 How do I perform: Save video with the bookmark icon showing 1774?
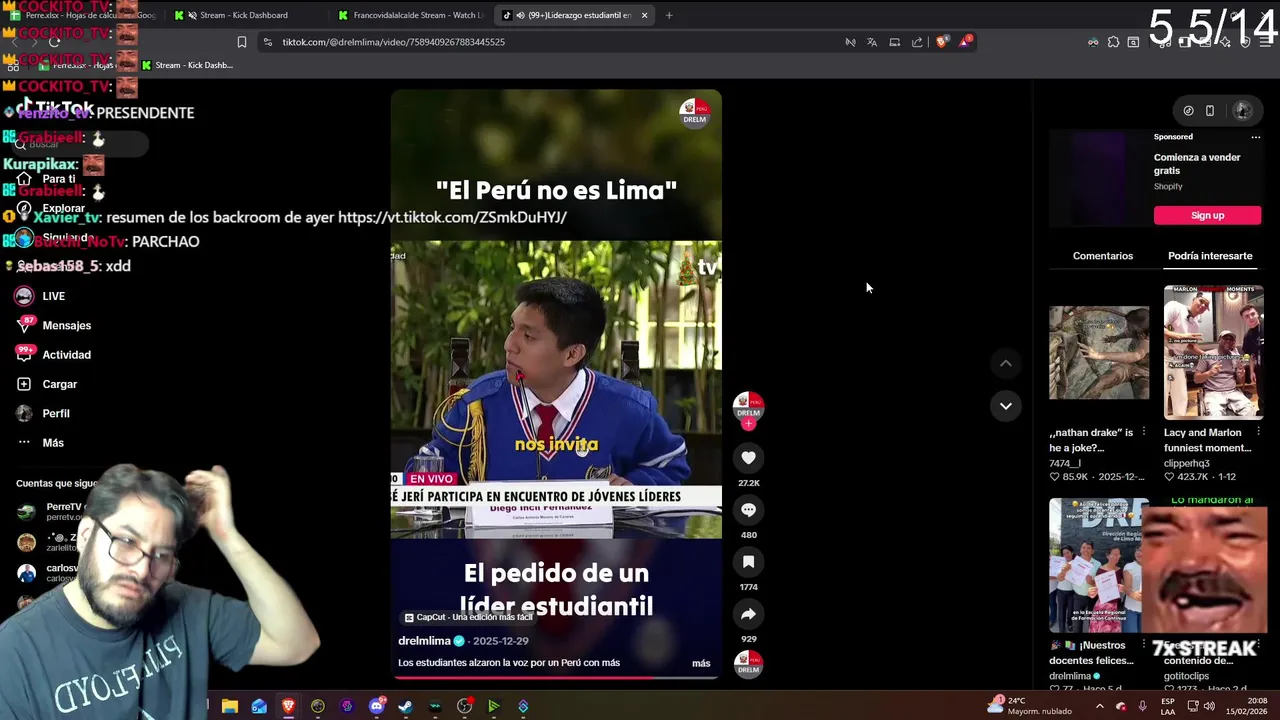point(748,562)
